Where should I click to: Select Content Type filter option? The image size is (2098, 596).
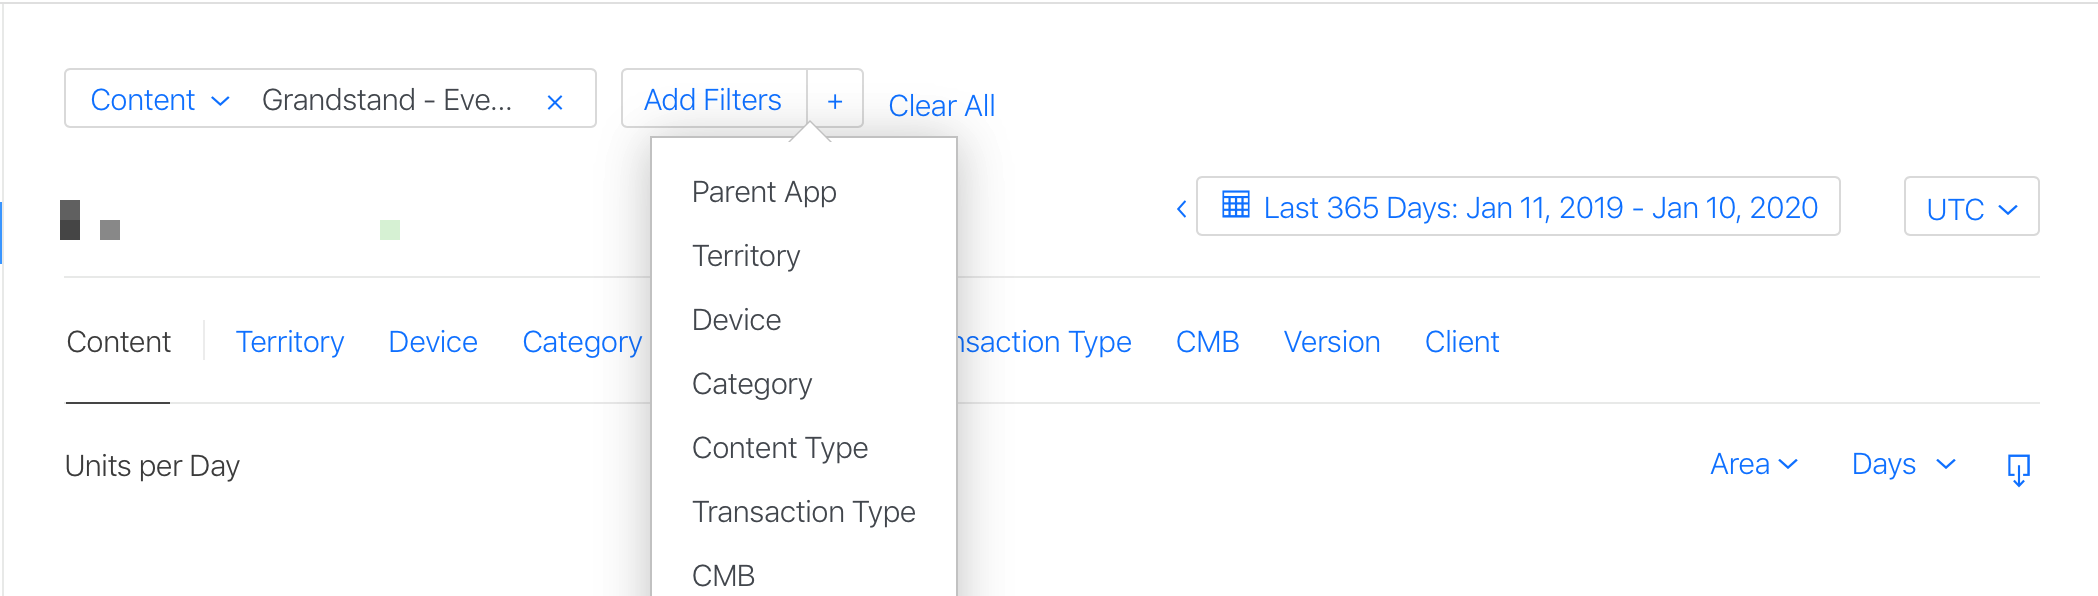[780, 448]
